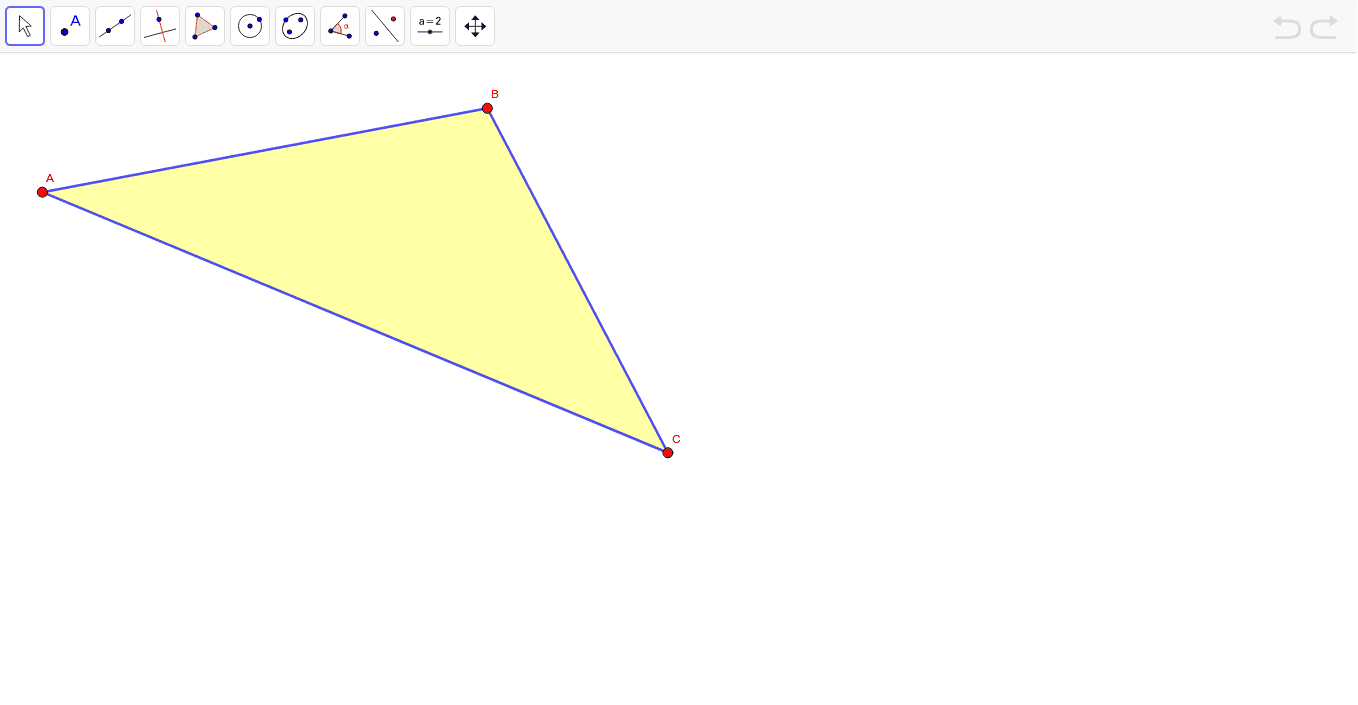Click the label A text
Image resolution: width=1358 pixels, height=705 pixels.
pos(50,179)
